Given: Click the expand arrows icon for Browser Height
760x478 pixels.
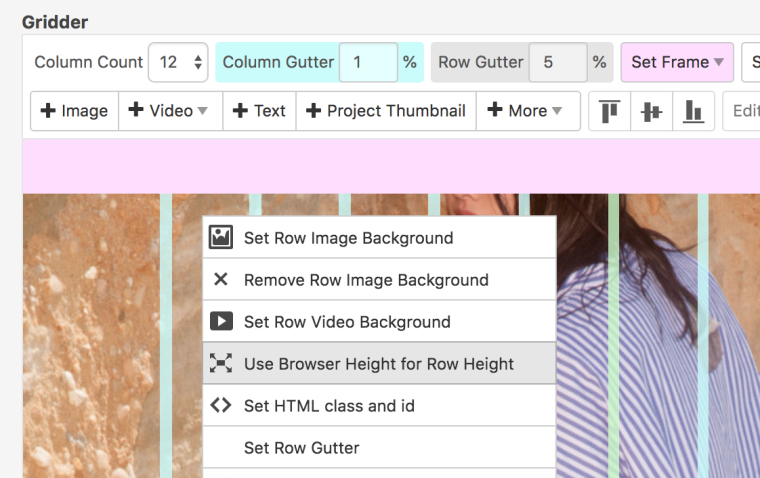Looking at the screenshot, I should click(221, 364).
